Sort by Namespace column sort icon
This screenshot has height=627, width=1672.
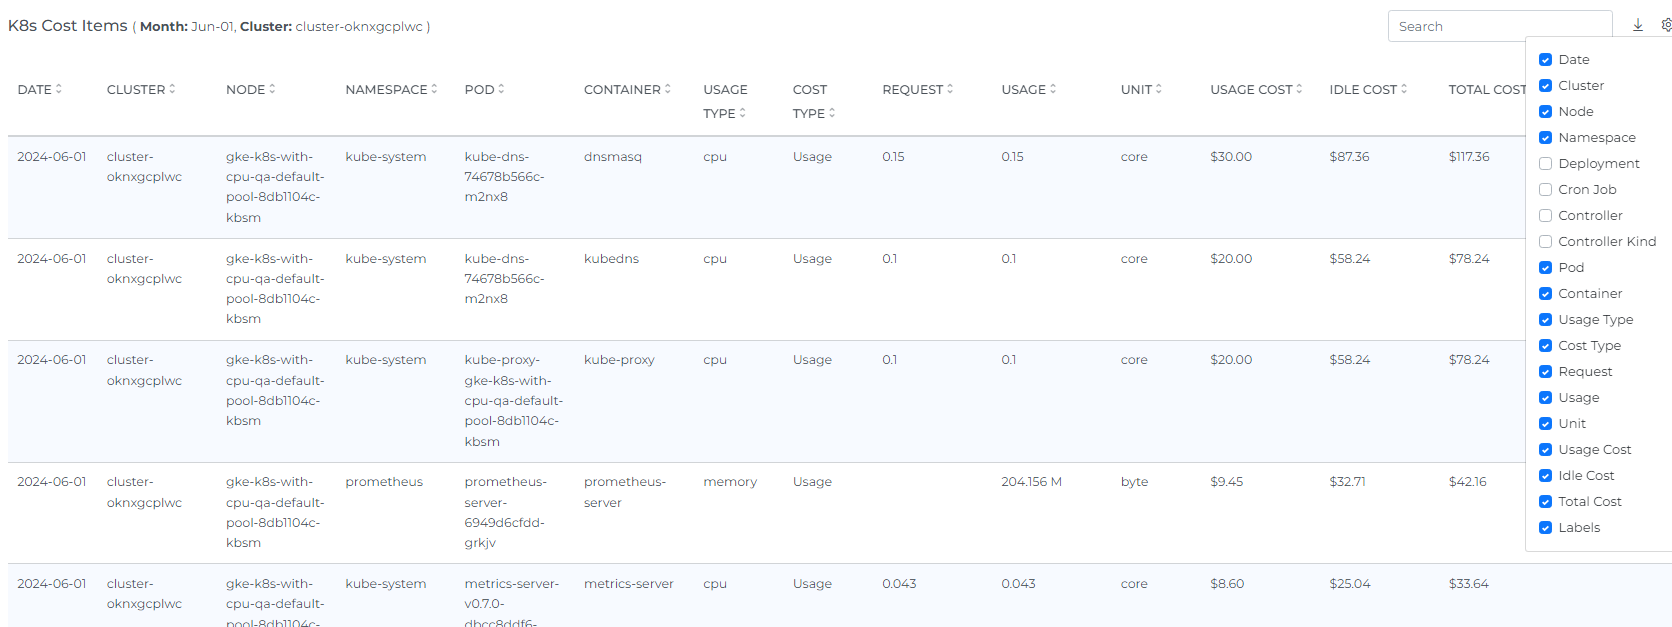pyautogui.click(x=434, y=89)
